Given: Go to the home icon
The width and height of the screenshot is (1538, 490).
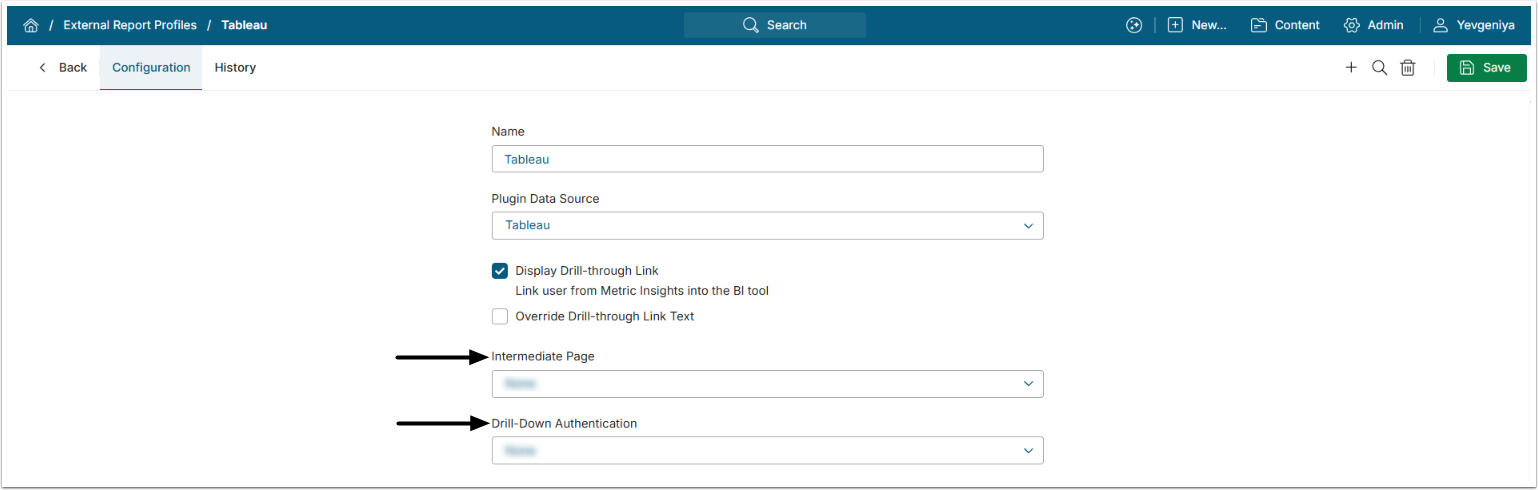Looking at the screenshot, I should point(31,25).
